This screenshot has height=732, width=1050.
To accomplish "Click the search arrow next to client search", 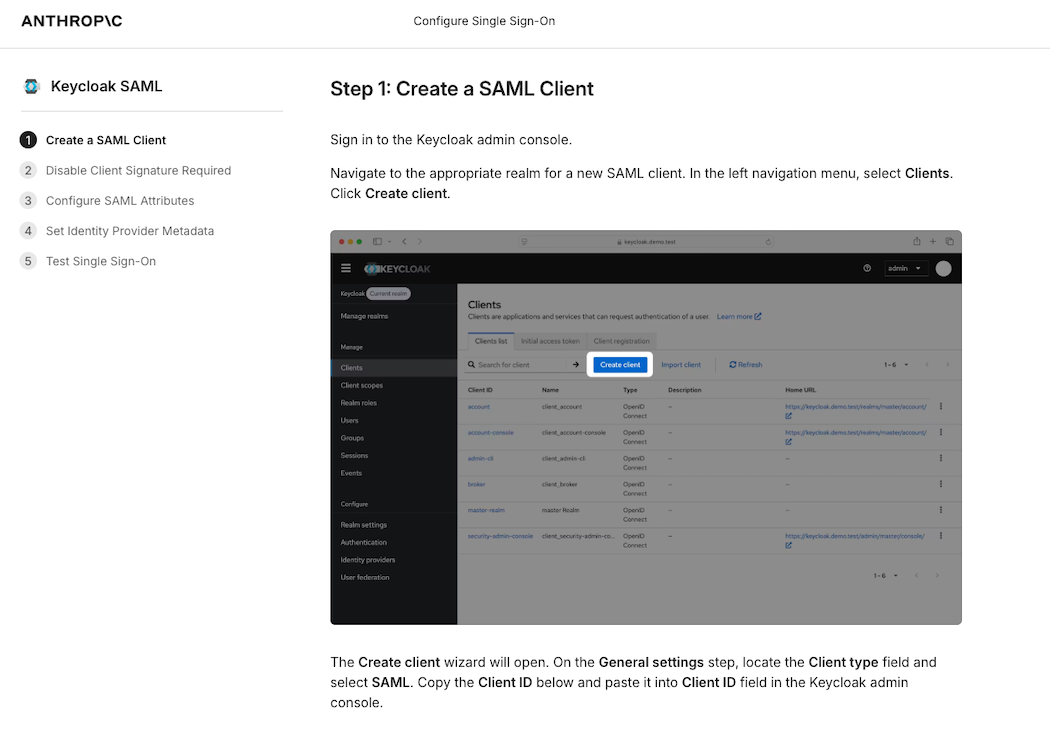I will (x=575, y=365).
